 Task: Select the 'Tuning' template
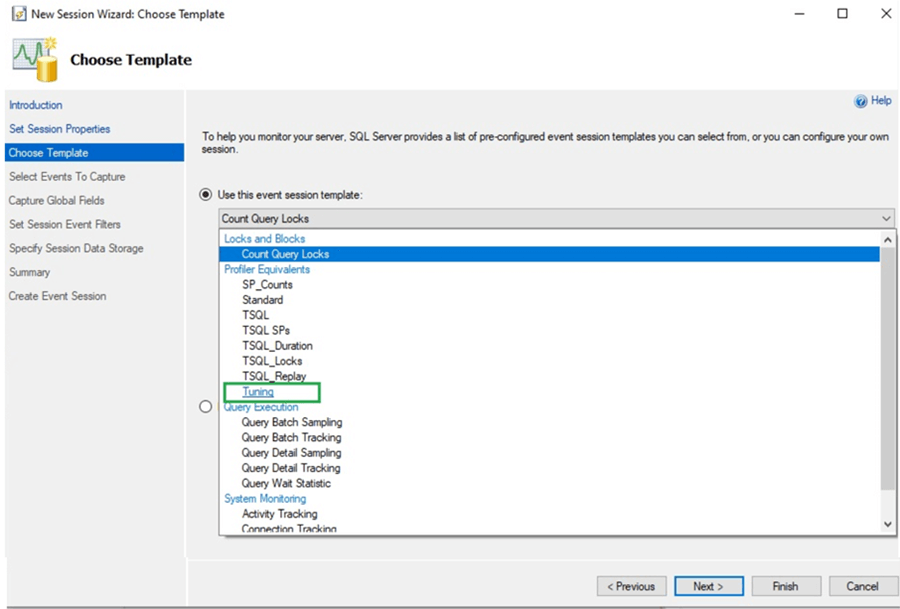[x=258, y=391]
